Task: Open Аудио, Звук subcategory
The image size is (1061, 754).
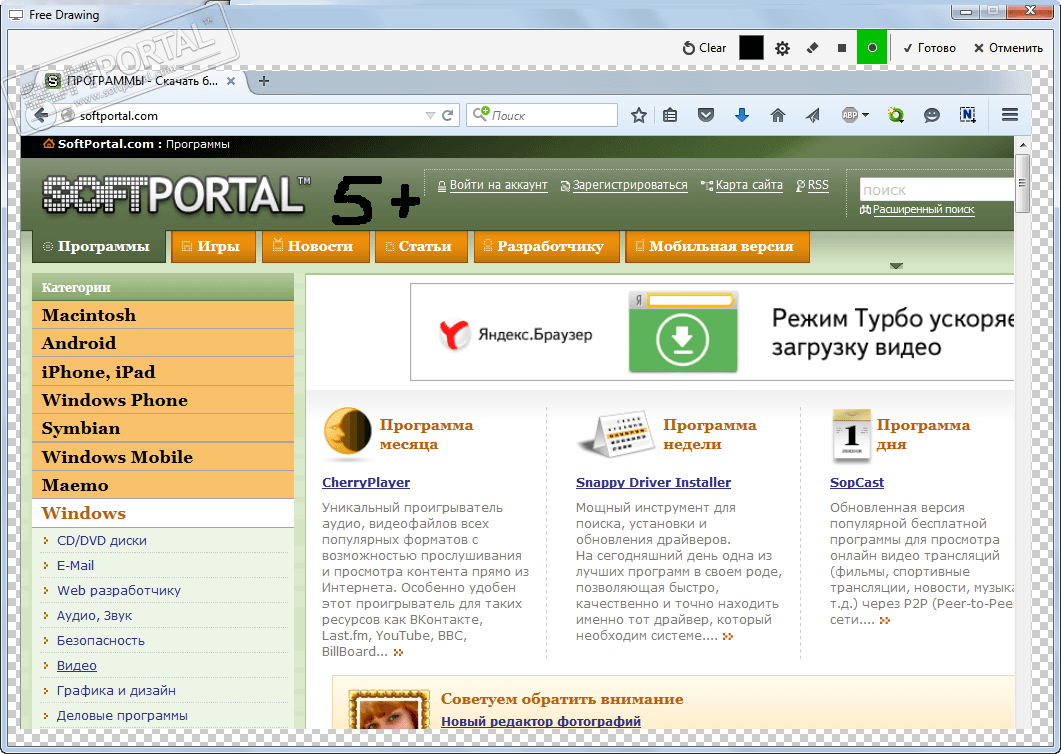Action: tap(94, 616)
